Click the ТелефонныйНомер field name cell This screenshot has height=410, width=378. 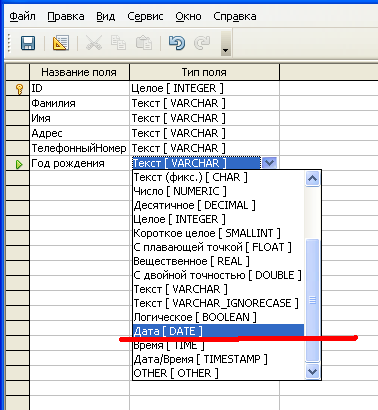[79, 148]
